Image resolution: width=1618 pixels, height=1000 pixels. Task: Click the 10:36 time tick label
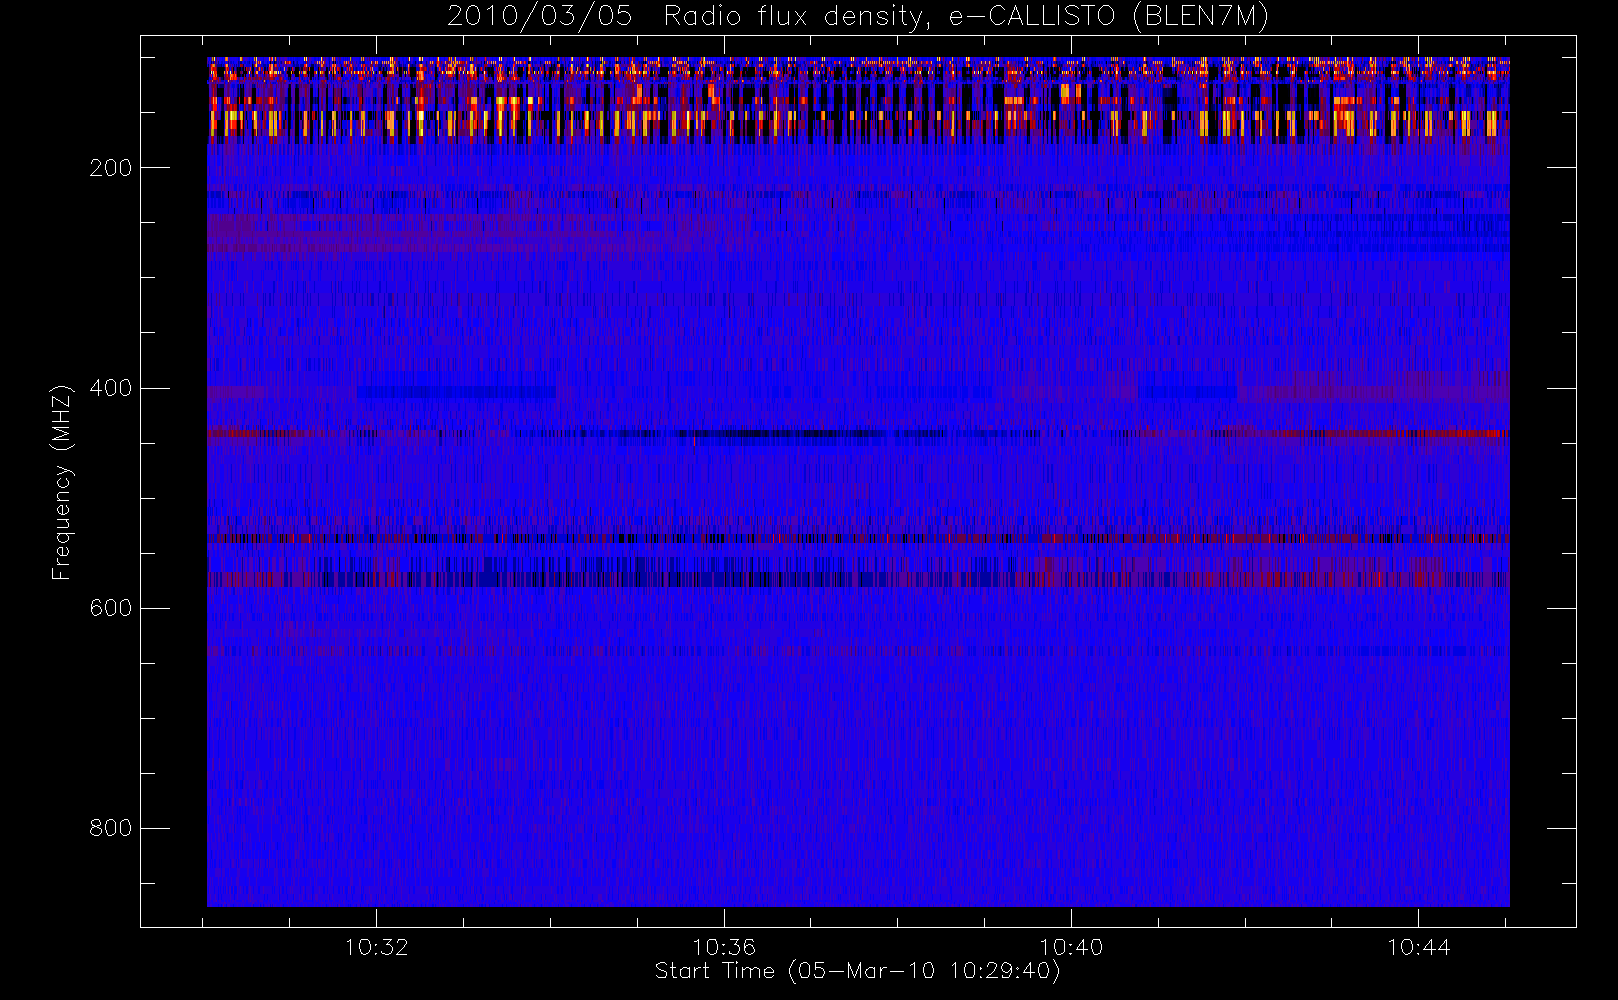(724, 947)
